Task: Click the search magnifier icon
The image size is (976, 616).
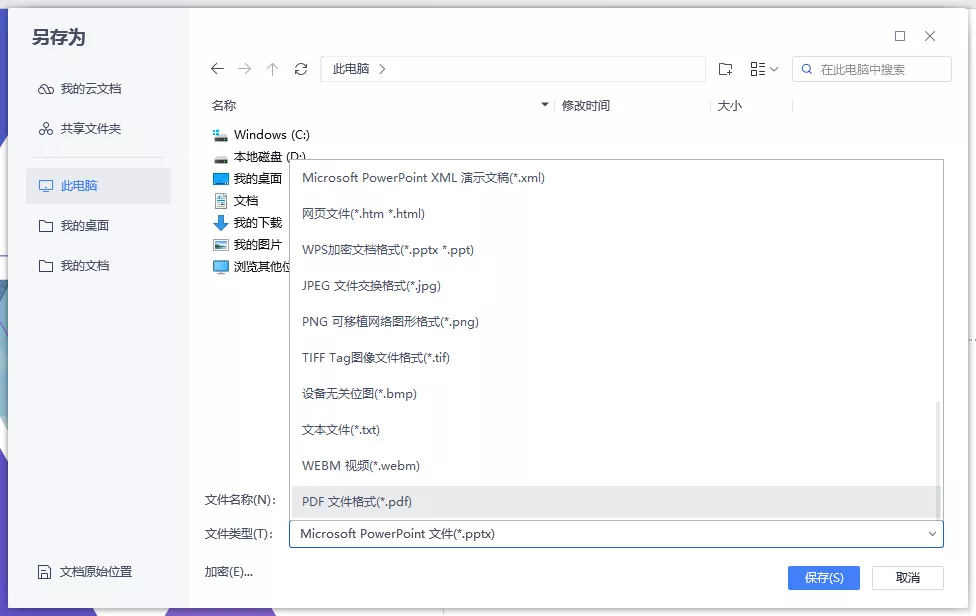Action: [x=807, y=69]
